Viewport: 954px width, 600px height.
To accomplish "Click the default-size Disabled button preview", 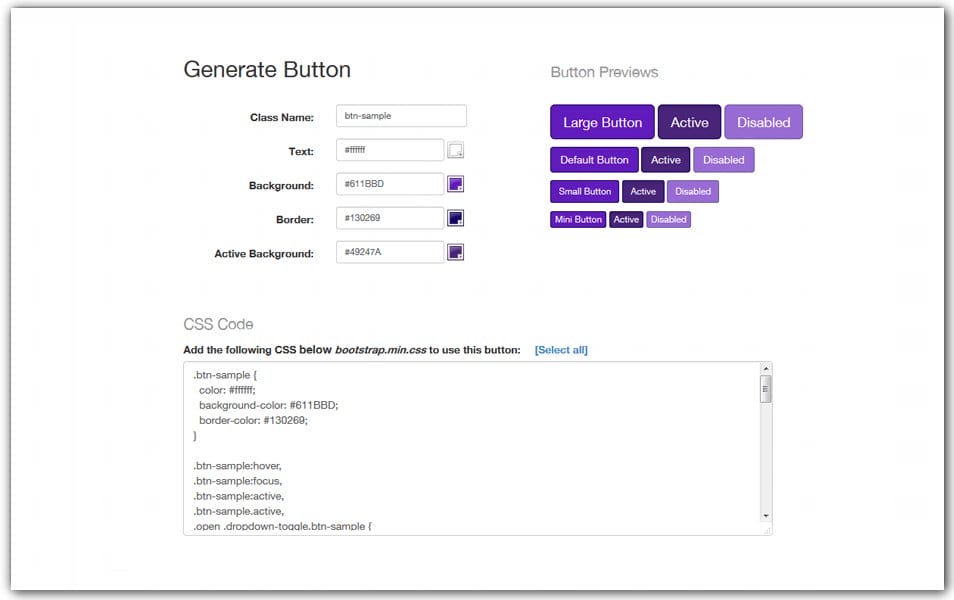I will [x=723, y=159].
